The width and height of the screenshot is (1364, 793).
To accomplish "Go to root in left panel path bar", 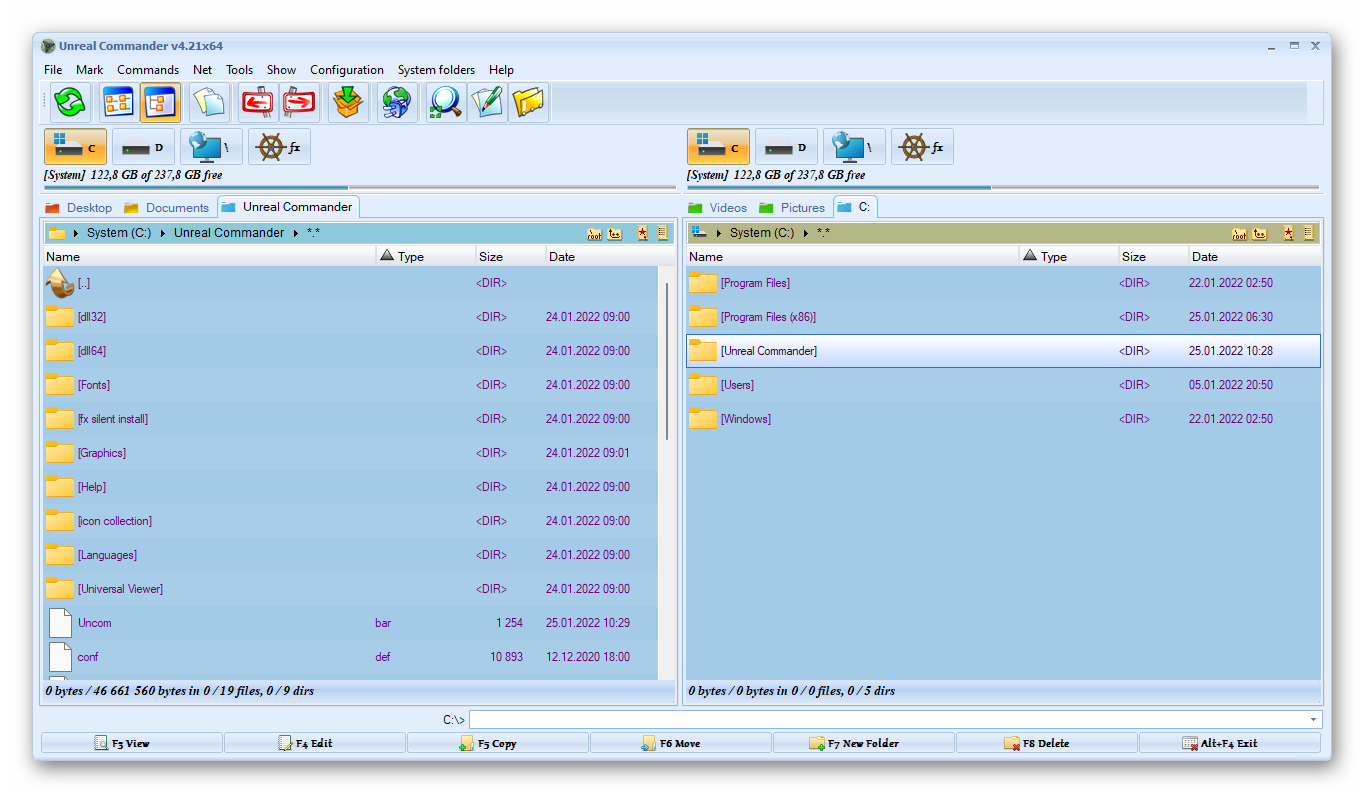I will point(595,233).
